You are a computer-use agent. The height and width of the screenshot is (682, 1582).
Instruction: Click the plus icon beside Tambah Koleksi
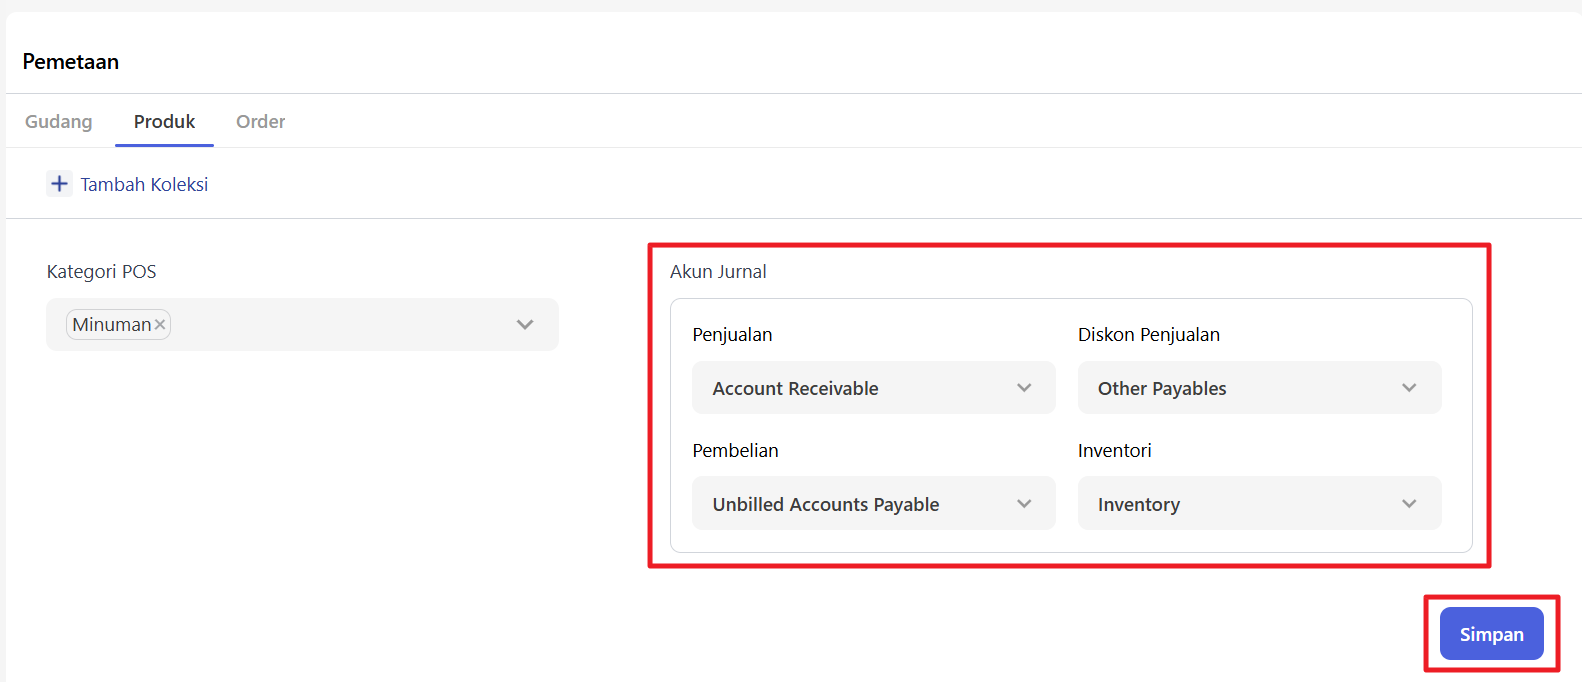(59, 184)
